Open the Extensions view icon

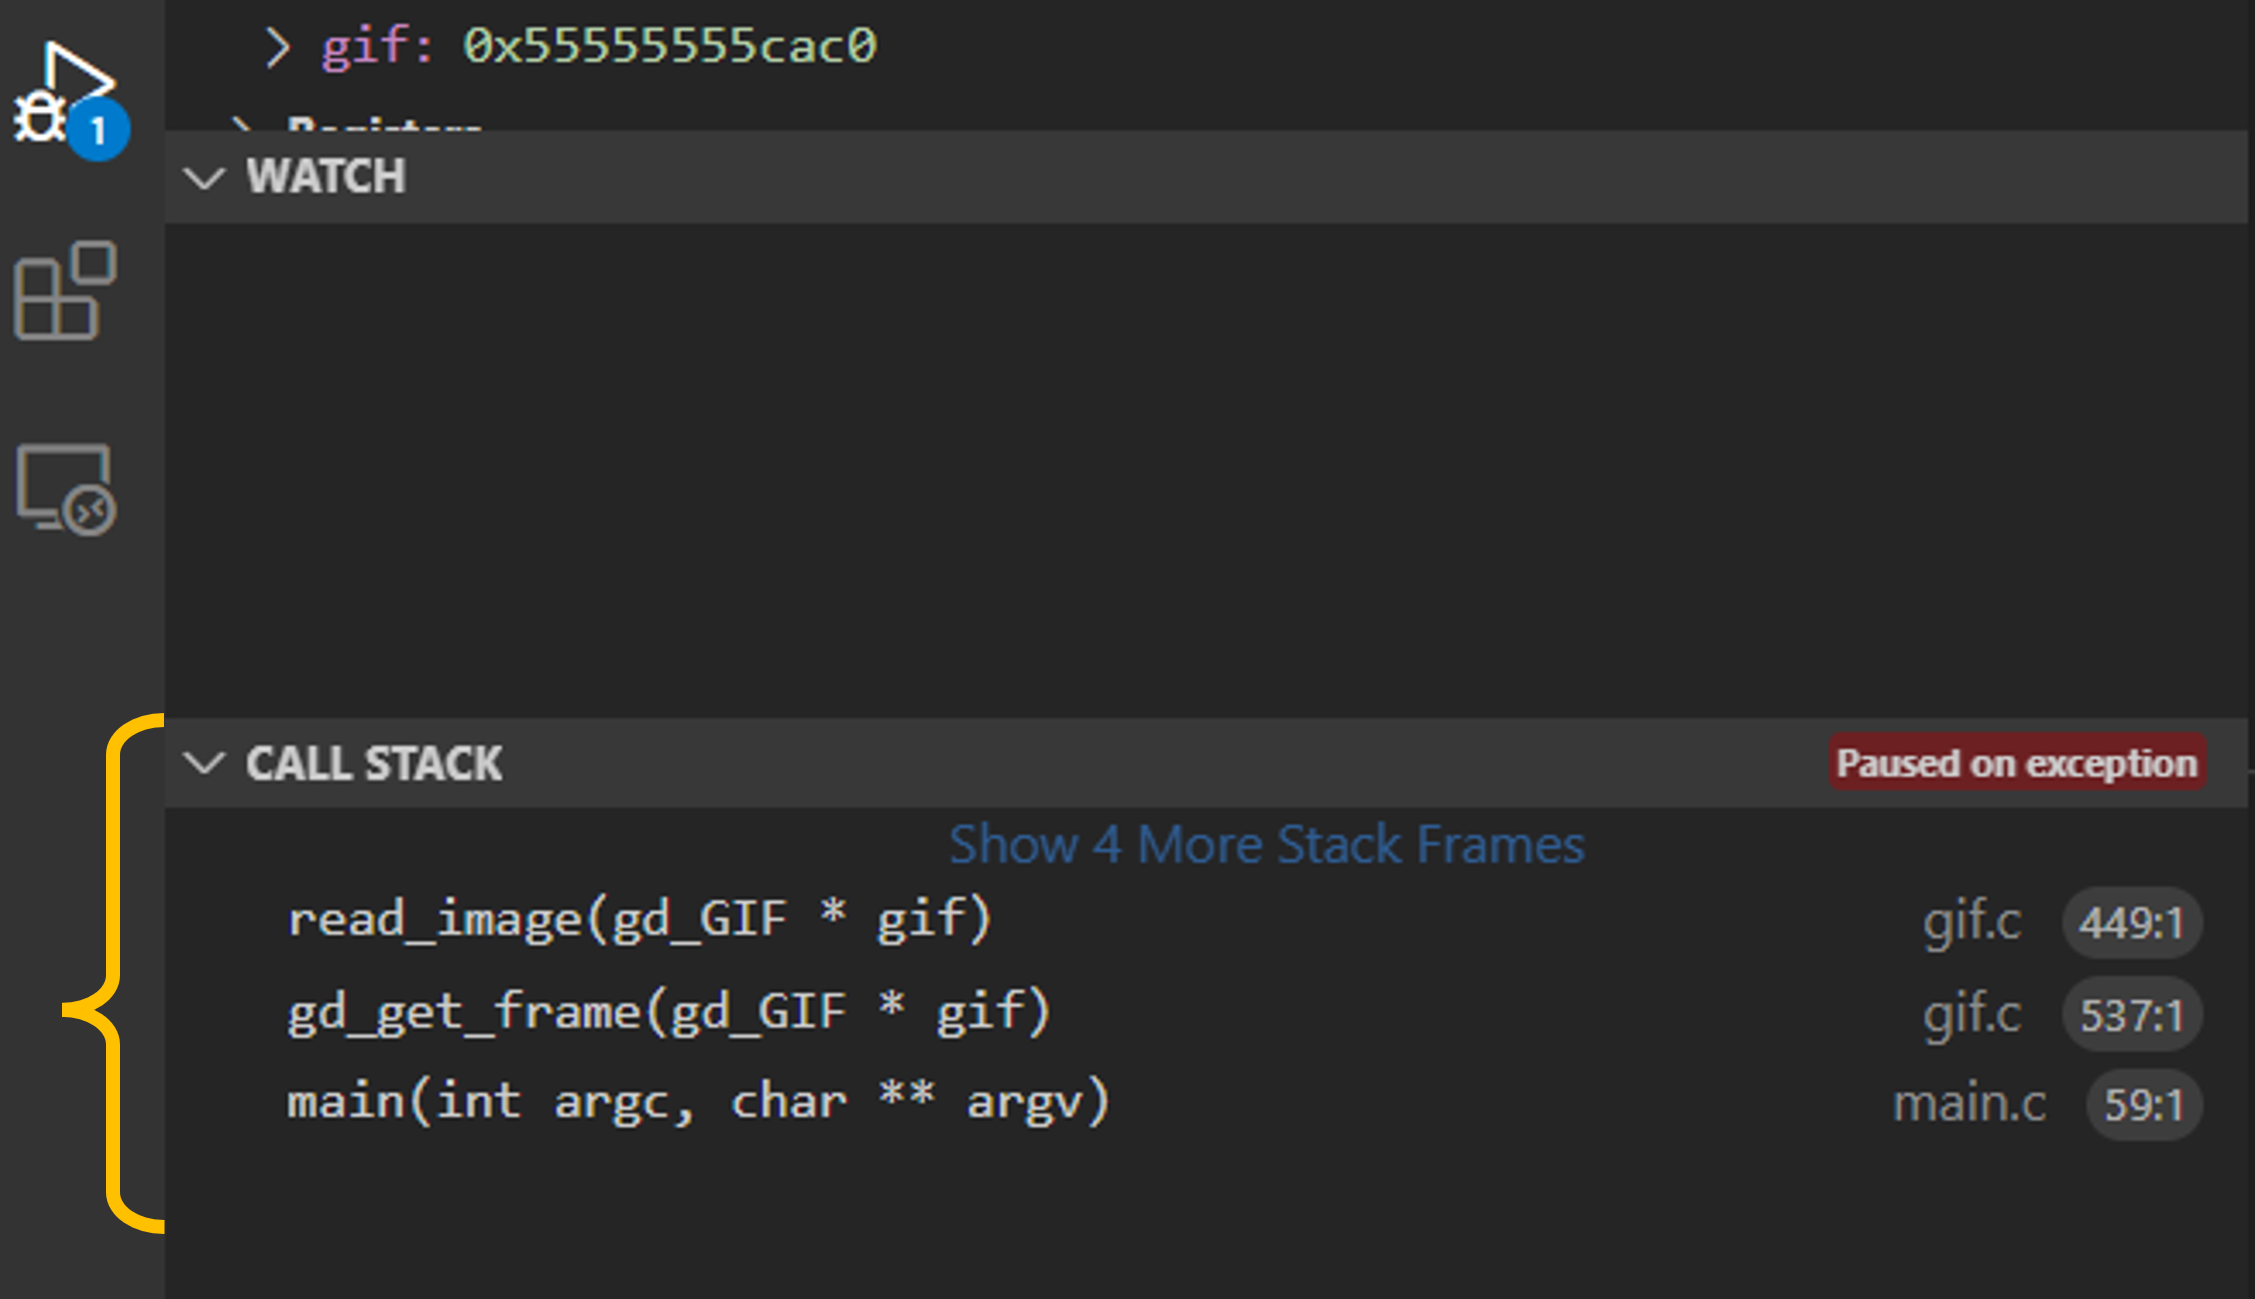(65, 291)
